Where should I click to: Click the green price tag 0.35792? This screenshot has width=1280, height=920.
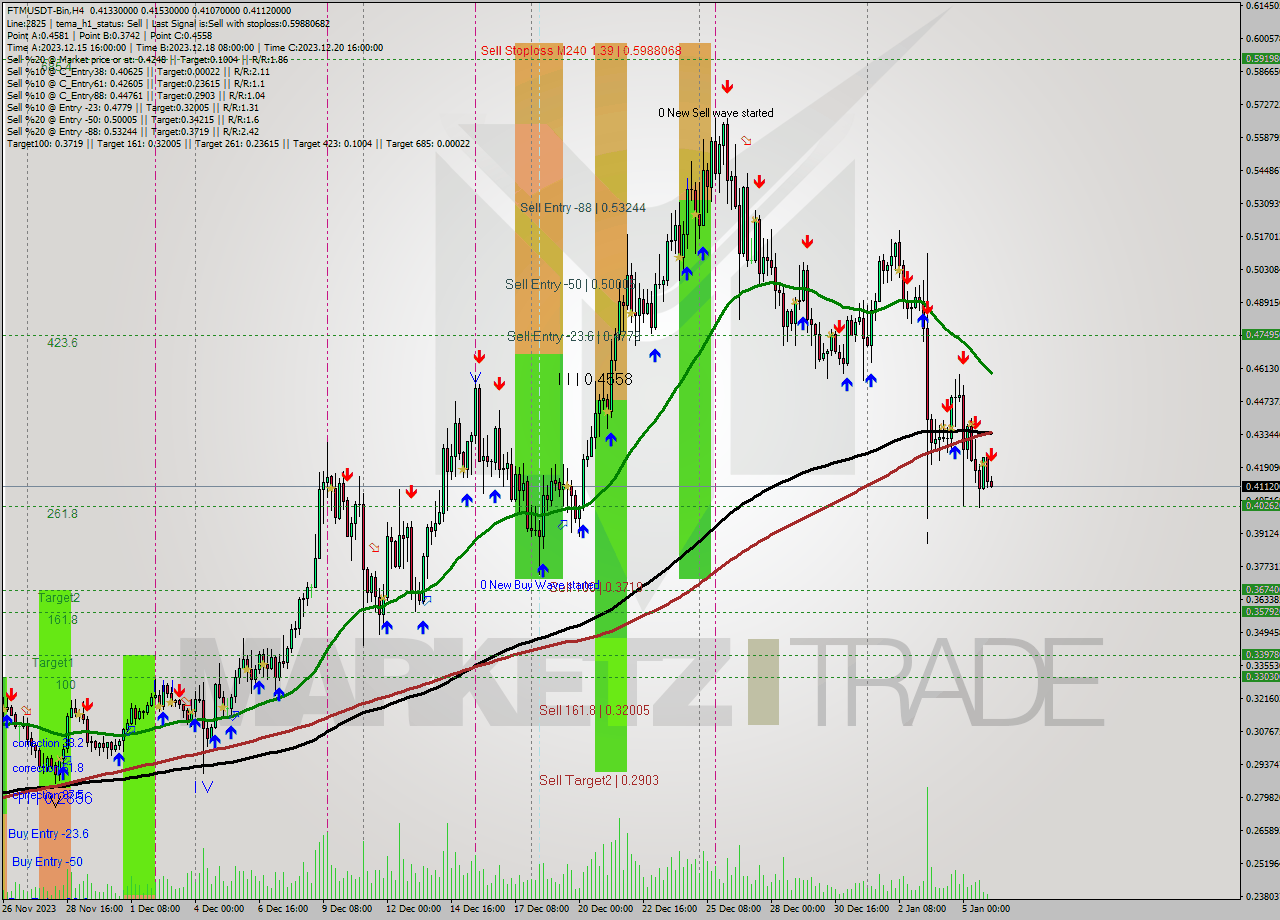[1260, 611]
